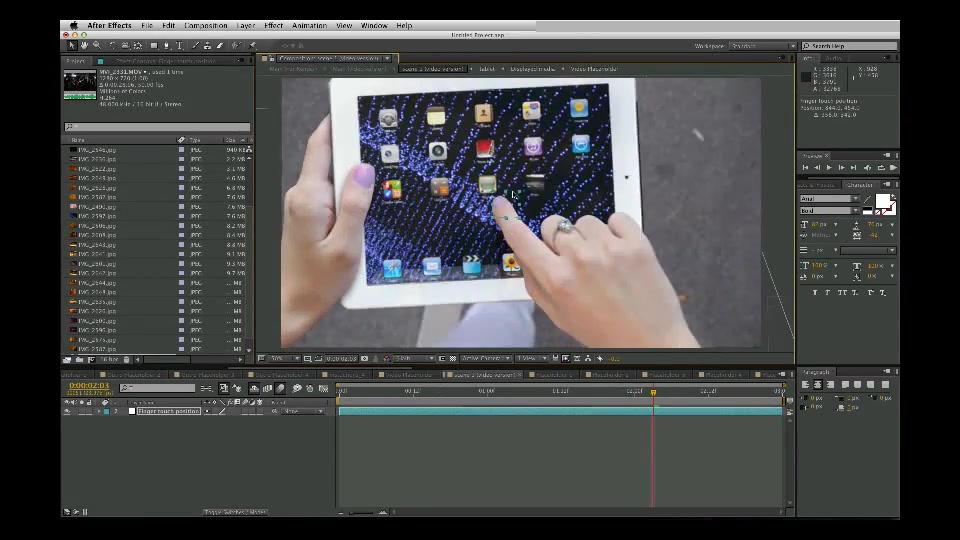Select the Rectangle shape tool
Screen dimensions: 960x540
click(x=154, y=46)
